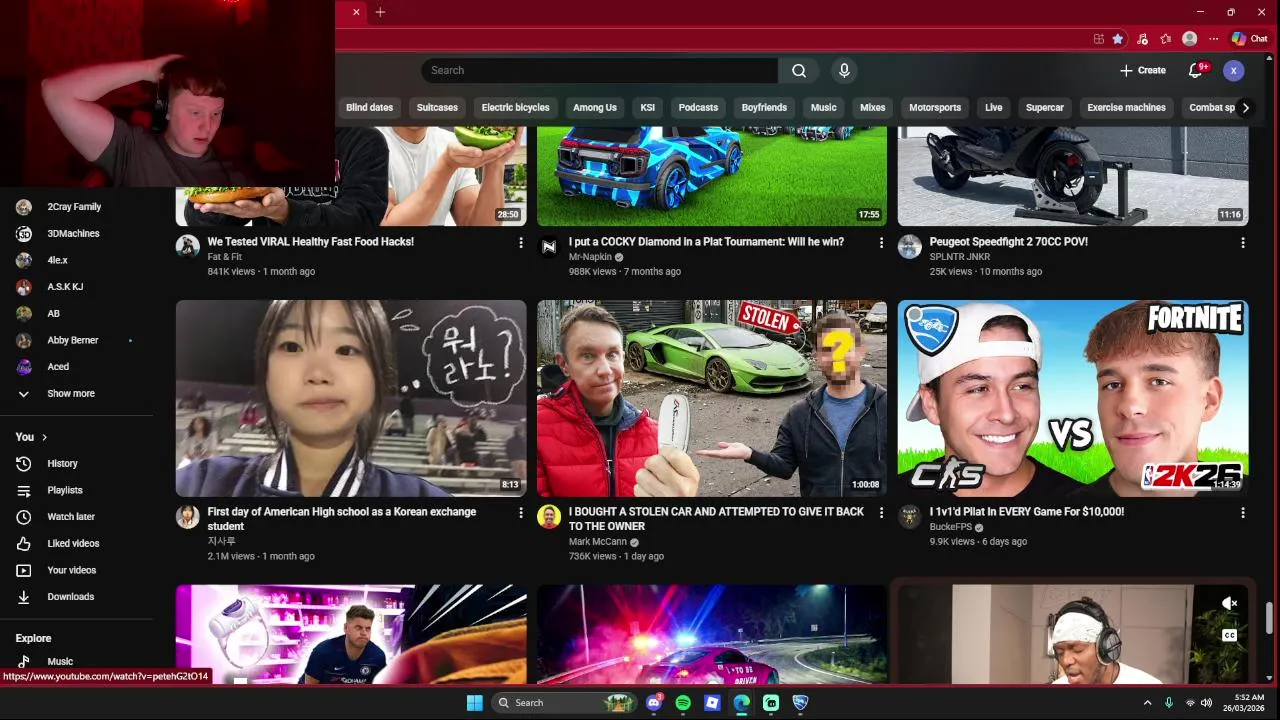Viewport: 1280px width, 720px height.
Task: Open a new browser tab
Action: pos(380,12)
